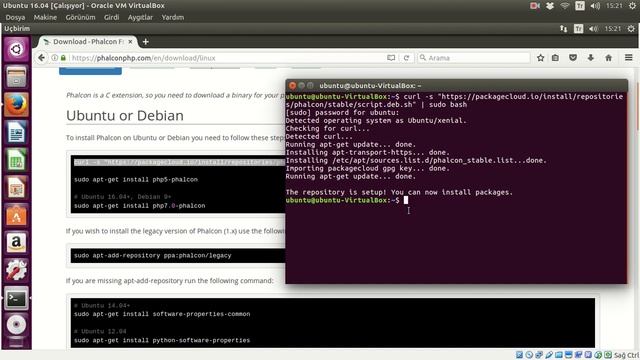Click 'sudo apt-get install software-properties-common' line
This screenshot has width=640, height=360.
[162, 314]
